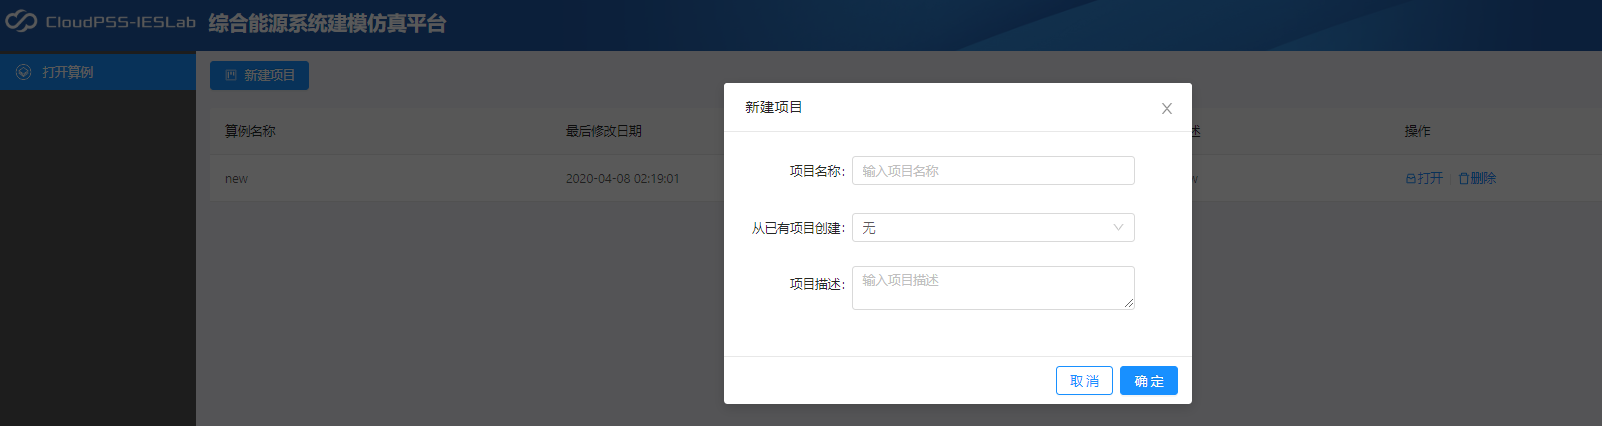
Task: Focus the 项目名称 input field
Action: tap(993, 171)
